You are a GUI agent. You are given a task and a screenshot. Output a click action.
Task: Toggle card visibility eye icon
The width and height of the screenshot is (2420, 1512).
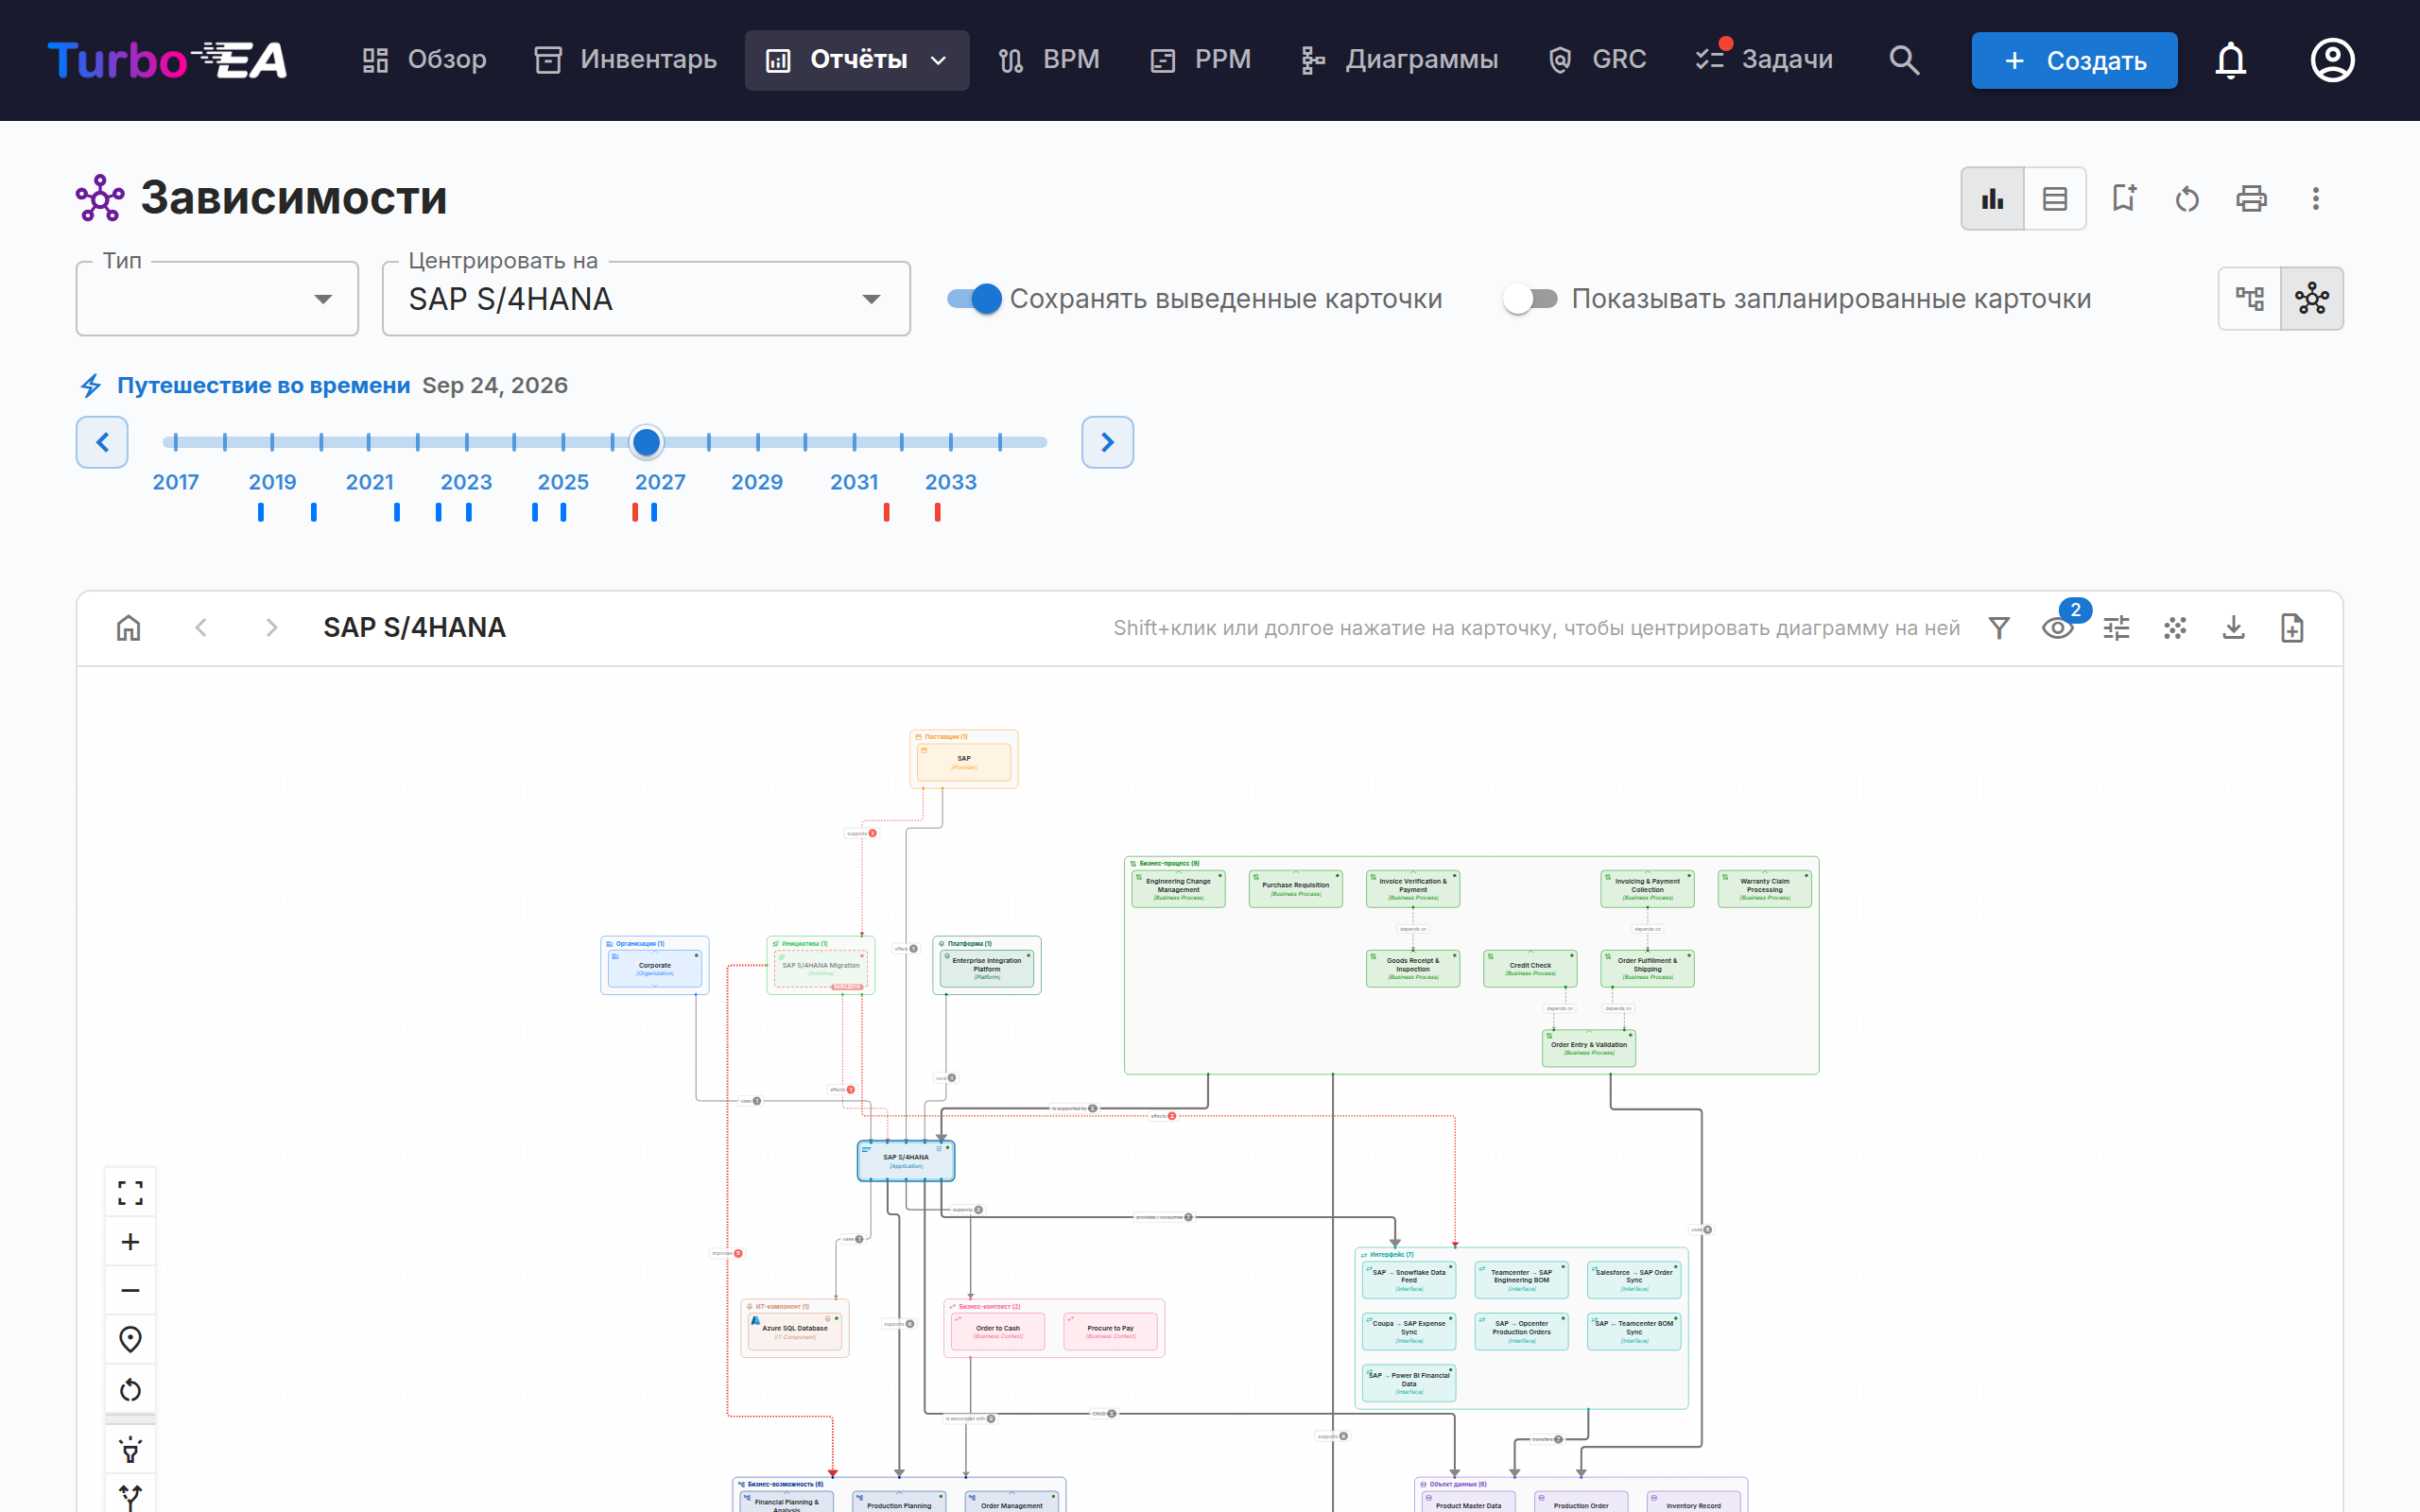[2058, 628]
